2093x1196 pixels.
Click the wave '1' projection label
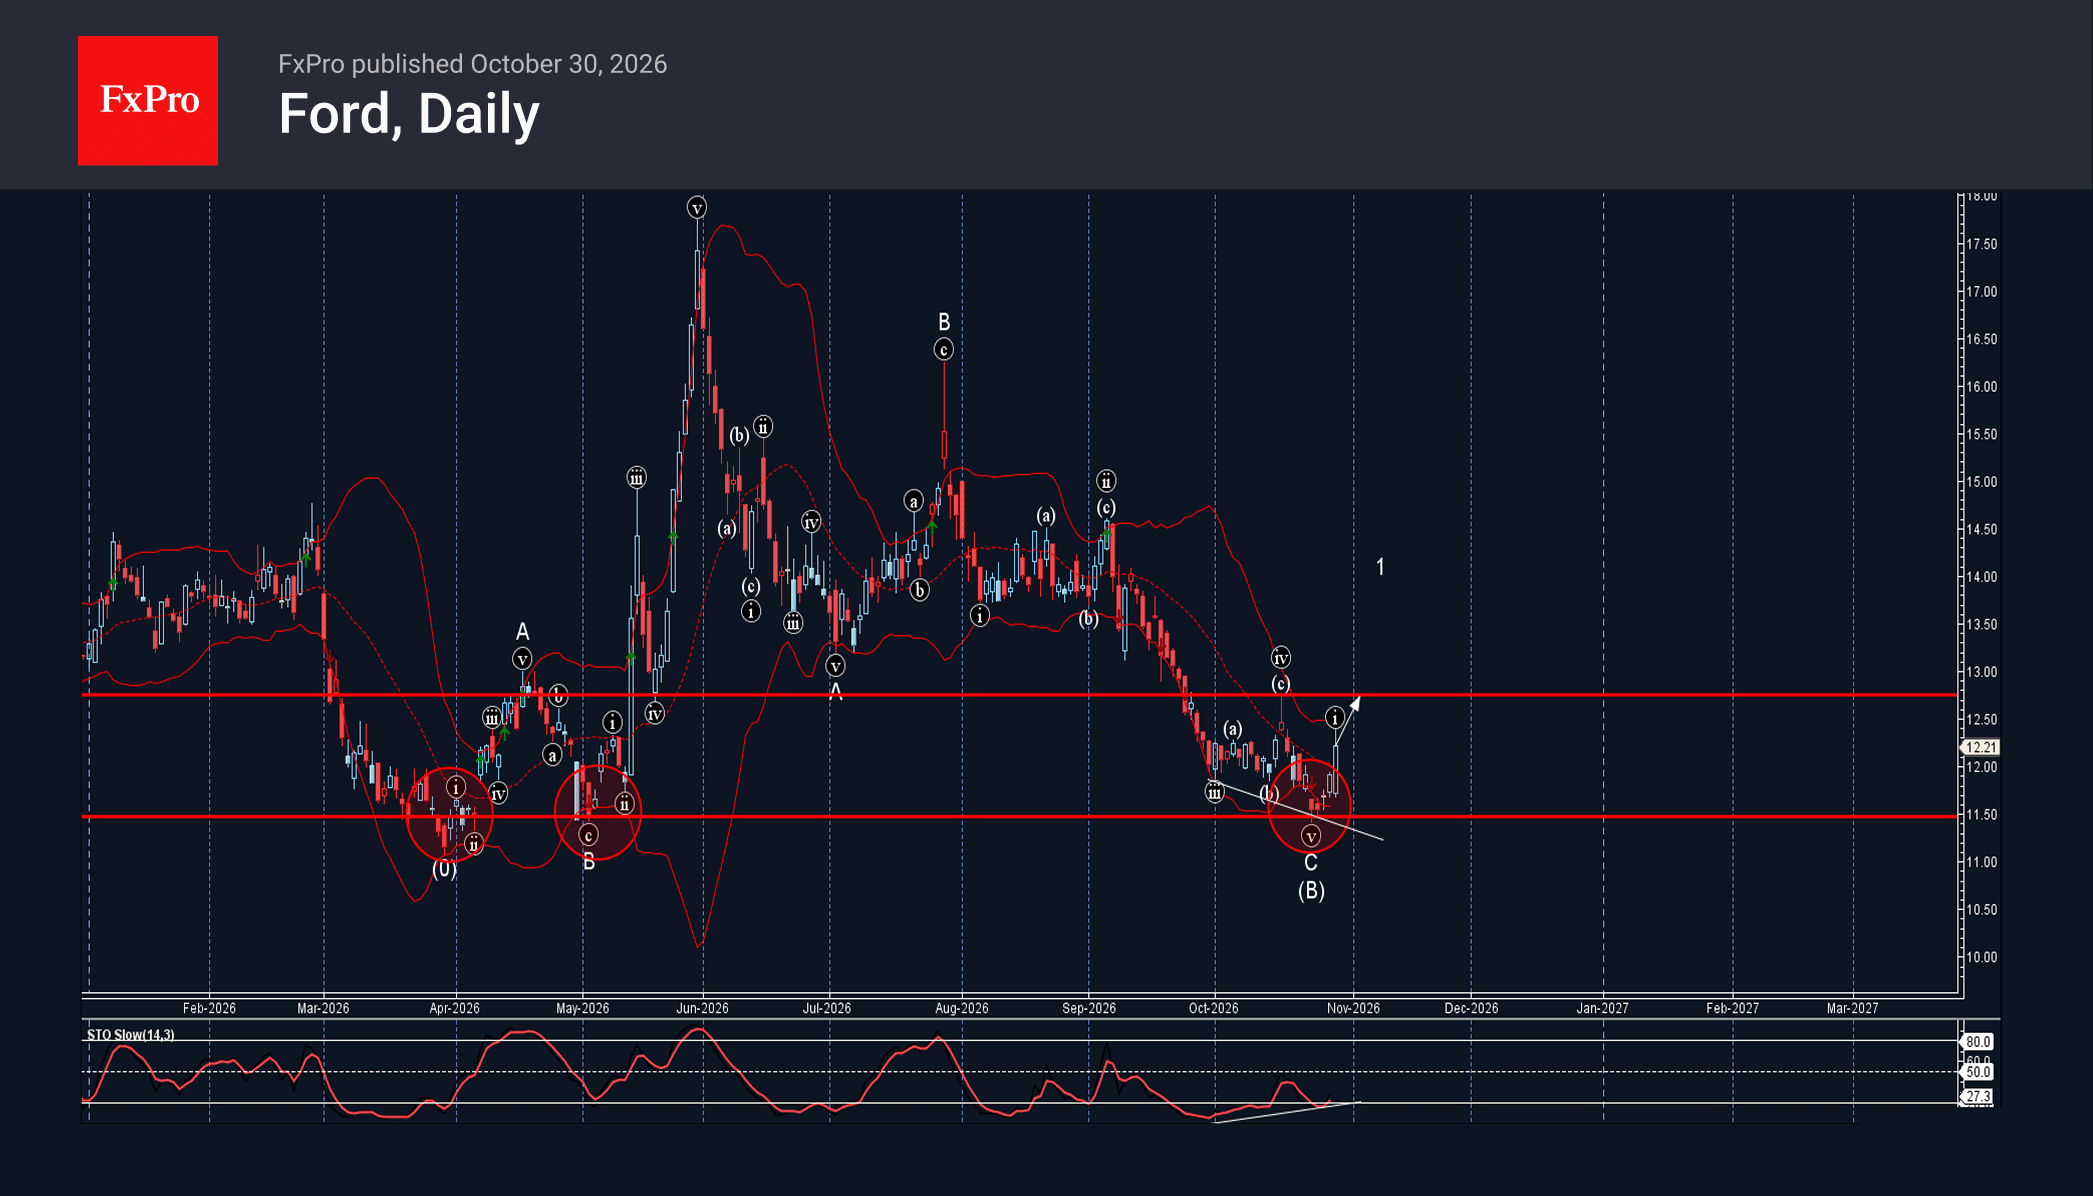coord(1380,567)
